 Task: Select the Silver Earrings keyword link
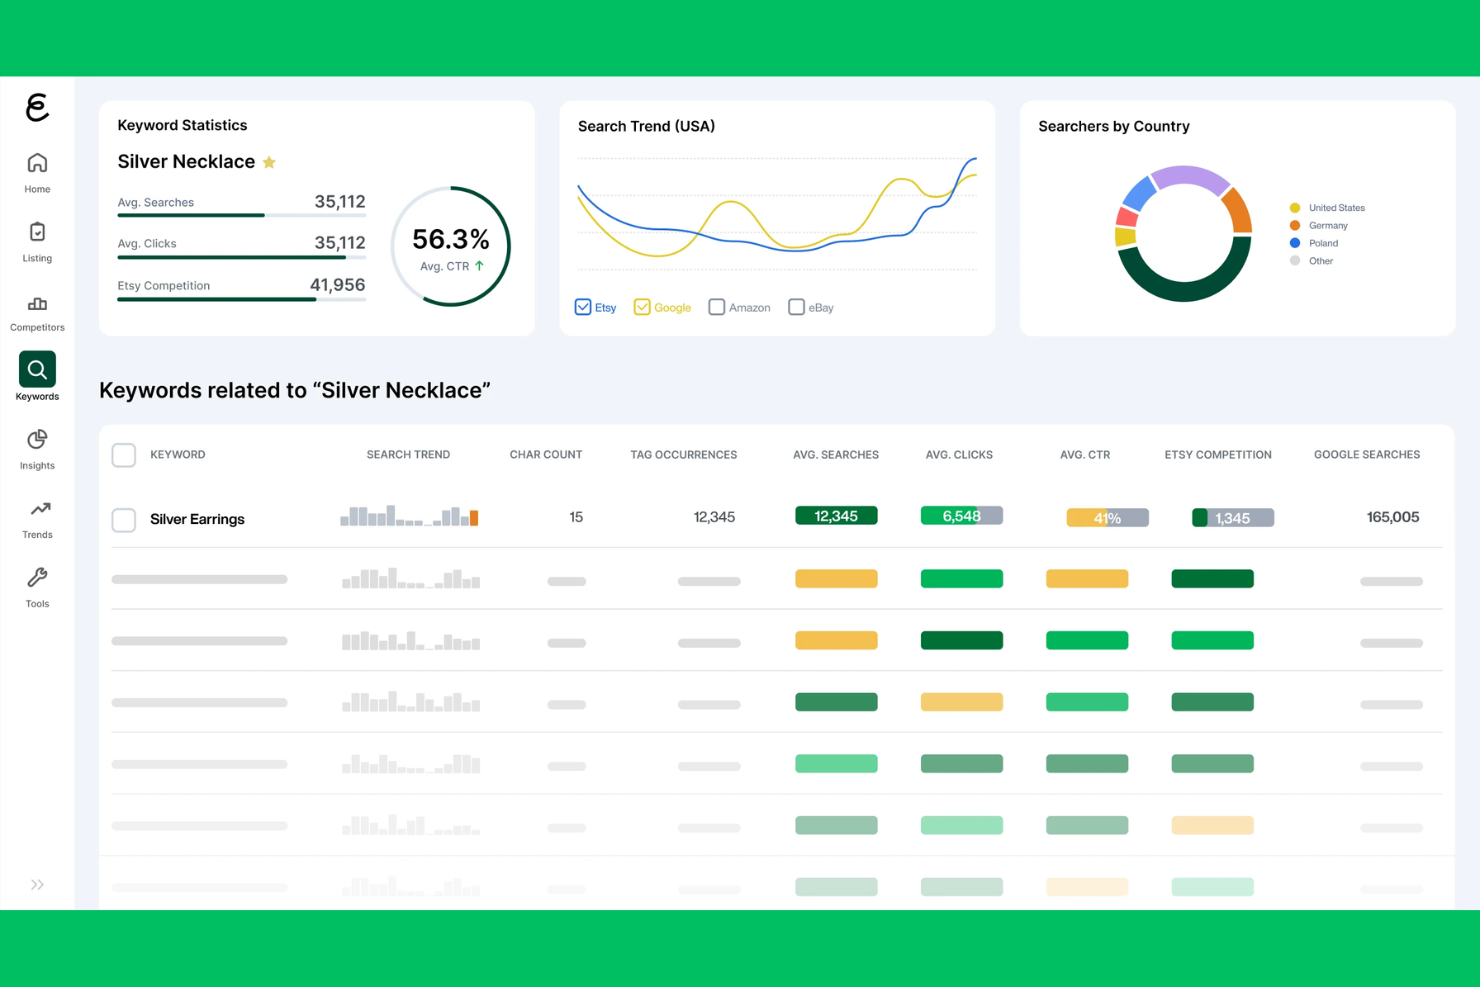[196, 519]
